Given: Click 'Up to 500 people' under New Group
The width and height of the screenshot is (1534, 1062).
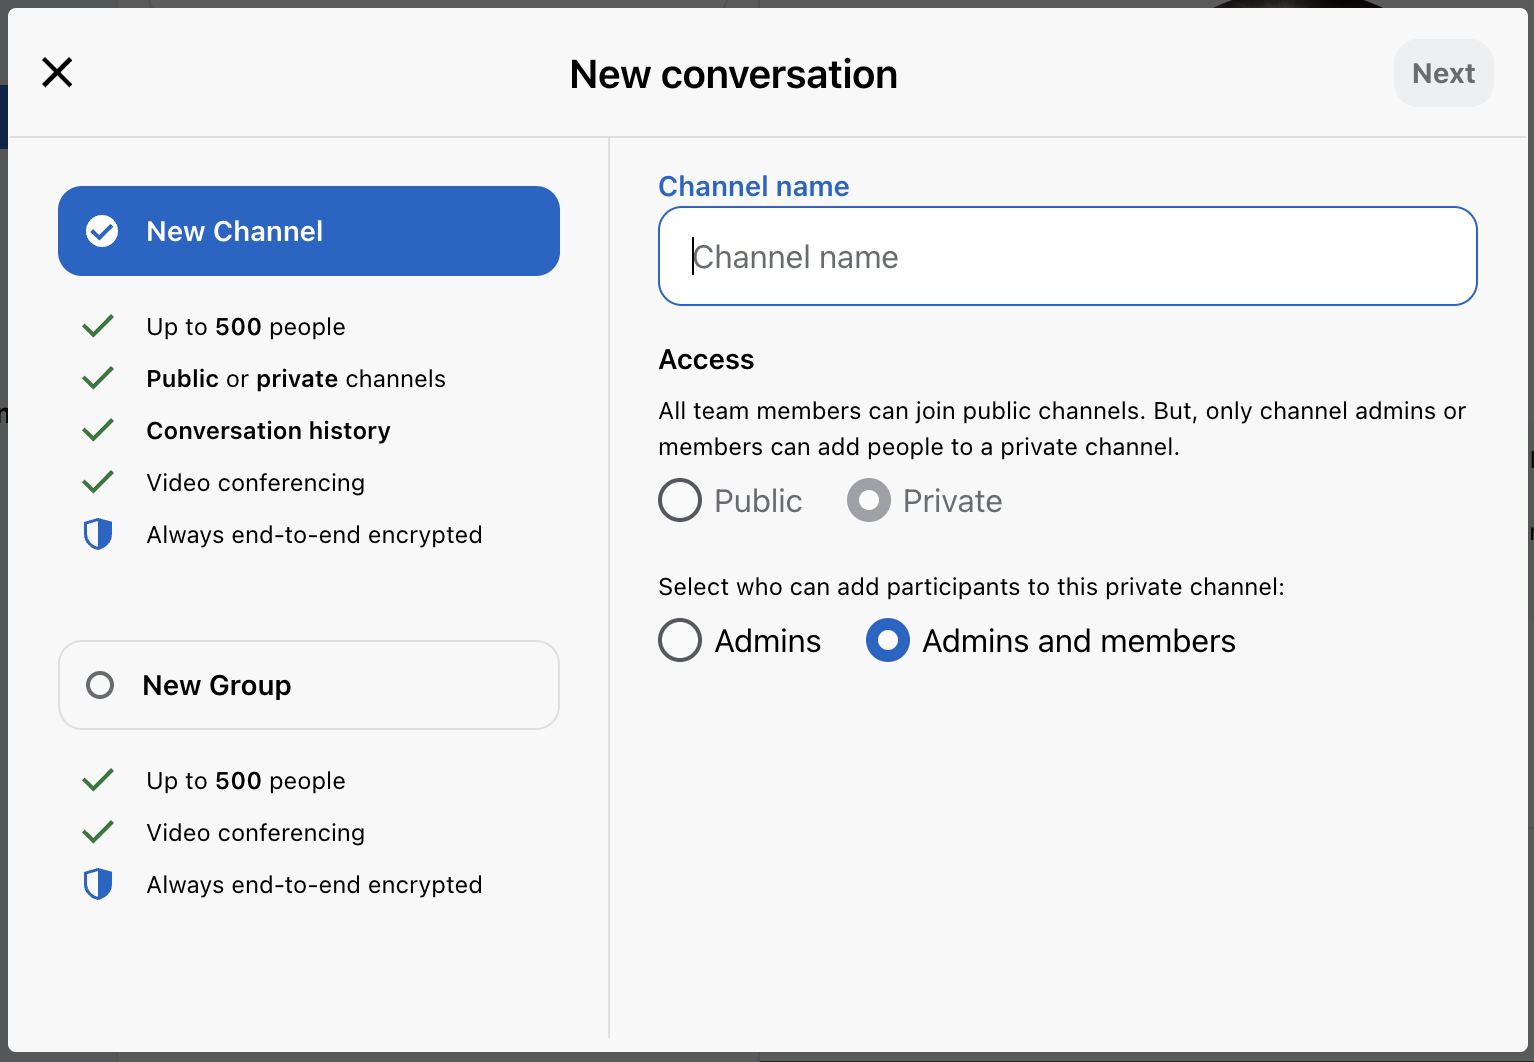Looking at the screenshot, I should [x=246, y=780].
